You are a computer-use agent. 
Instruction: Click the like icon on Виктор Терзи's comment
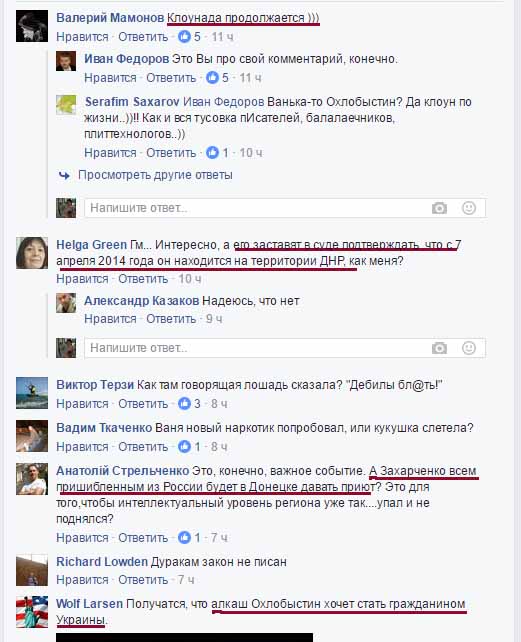pyautogui.click(x=184, y=404)
